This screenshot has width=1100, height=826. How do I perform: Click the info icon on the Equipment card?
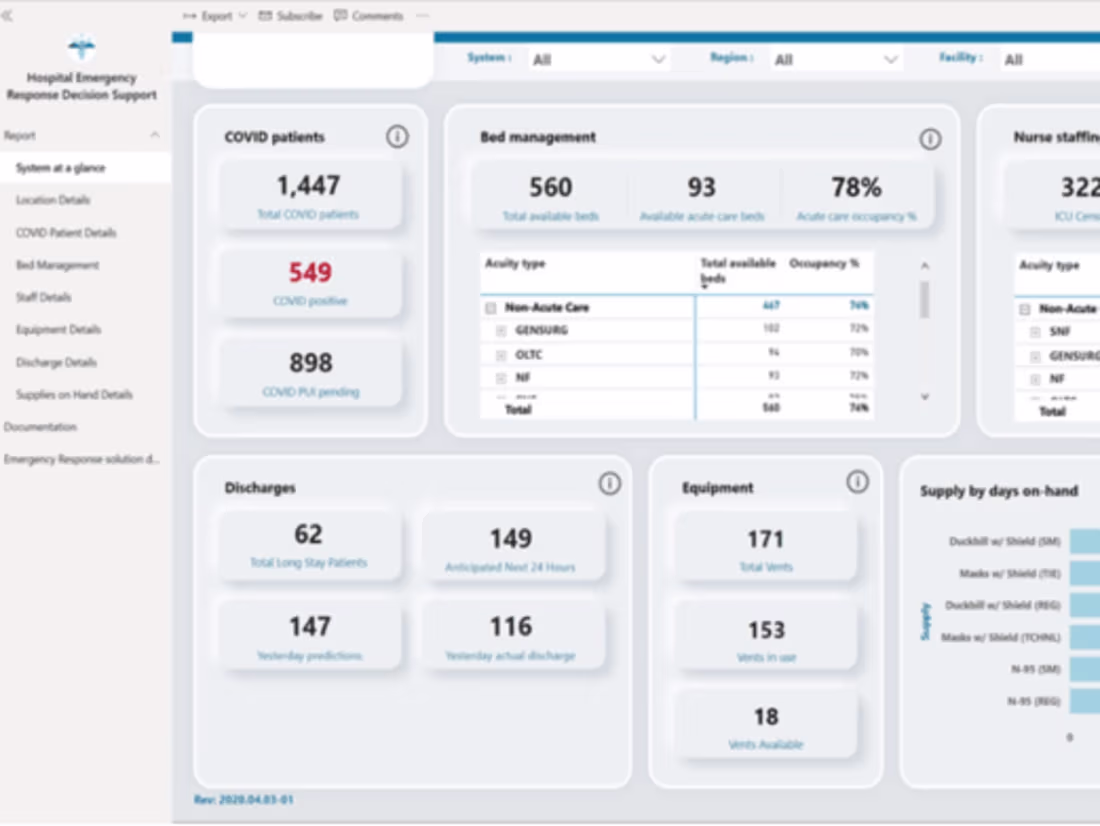pos(857,482)
